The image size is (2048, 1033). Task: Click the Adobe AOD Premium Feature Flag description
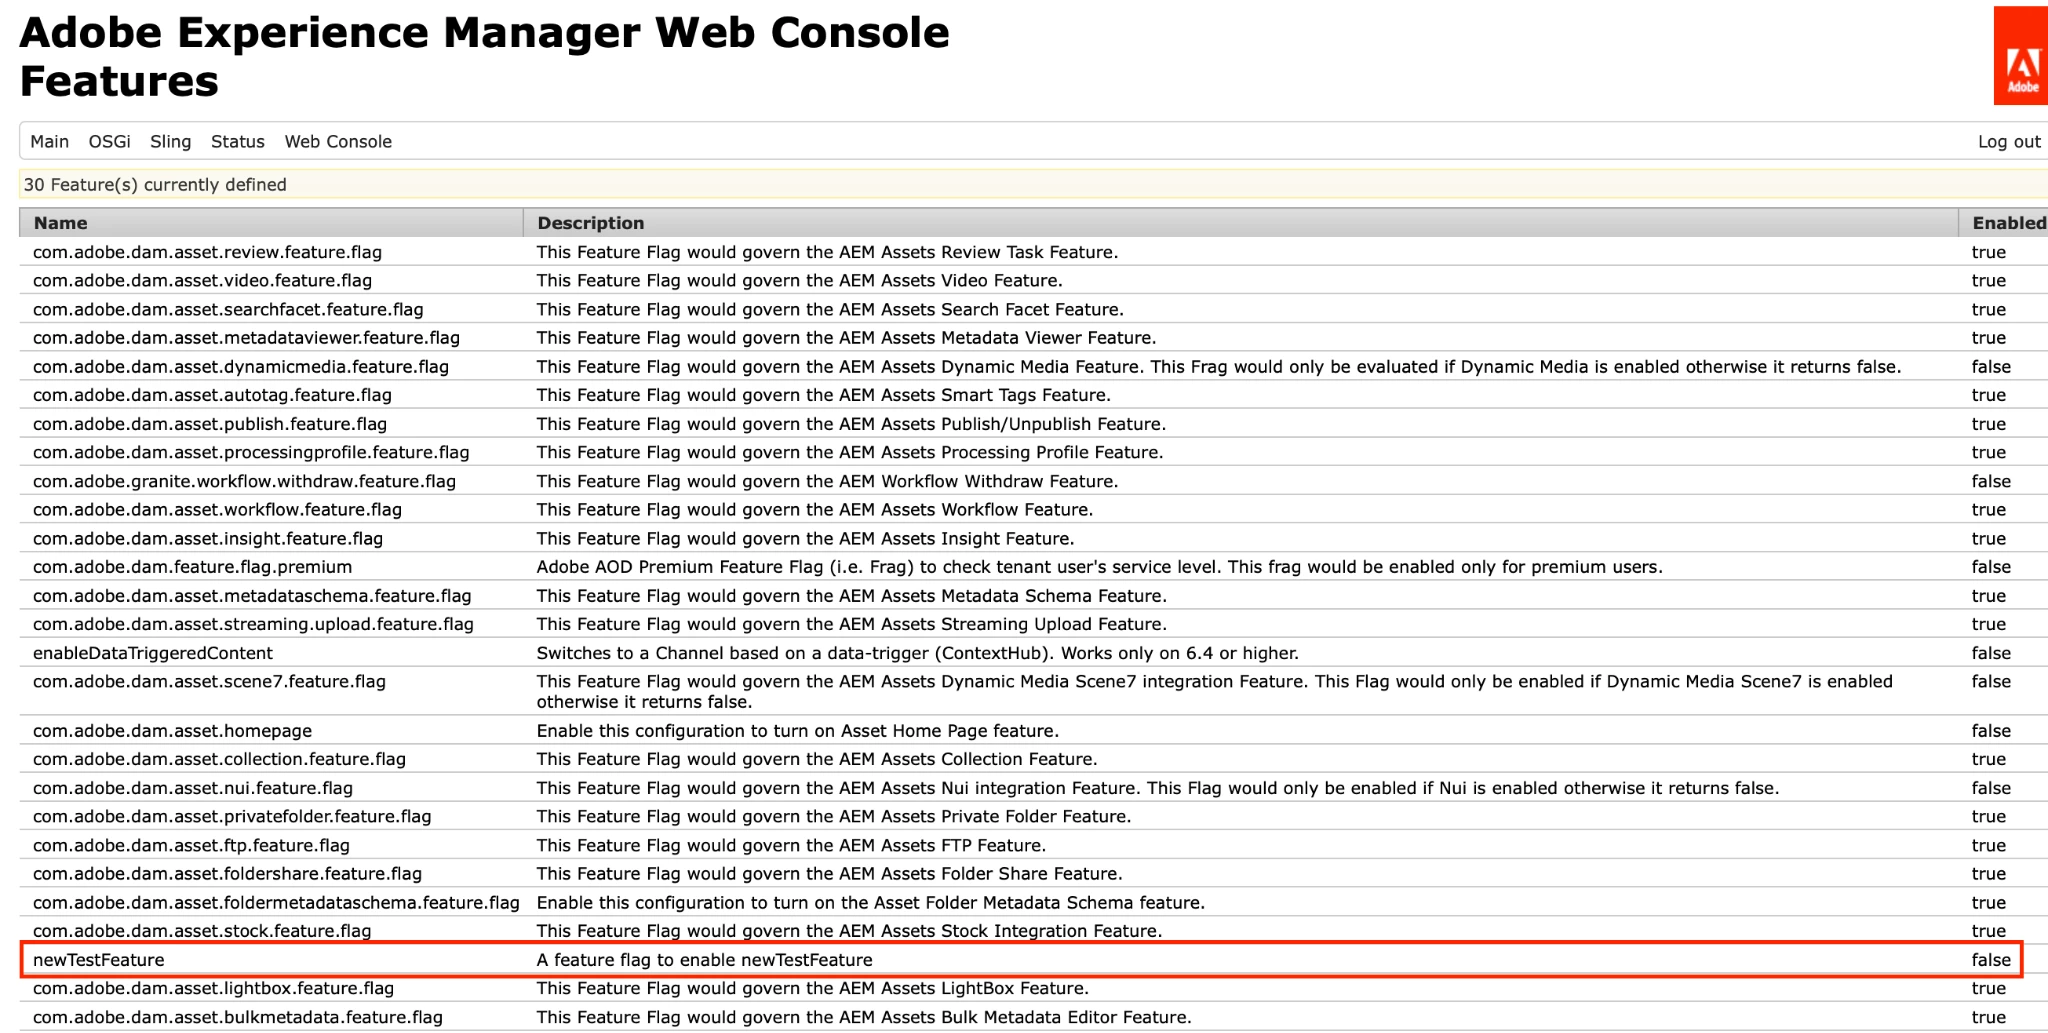[1099, 567]
